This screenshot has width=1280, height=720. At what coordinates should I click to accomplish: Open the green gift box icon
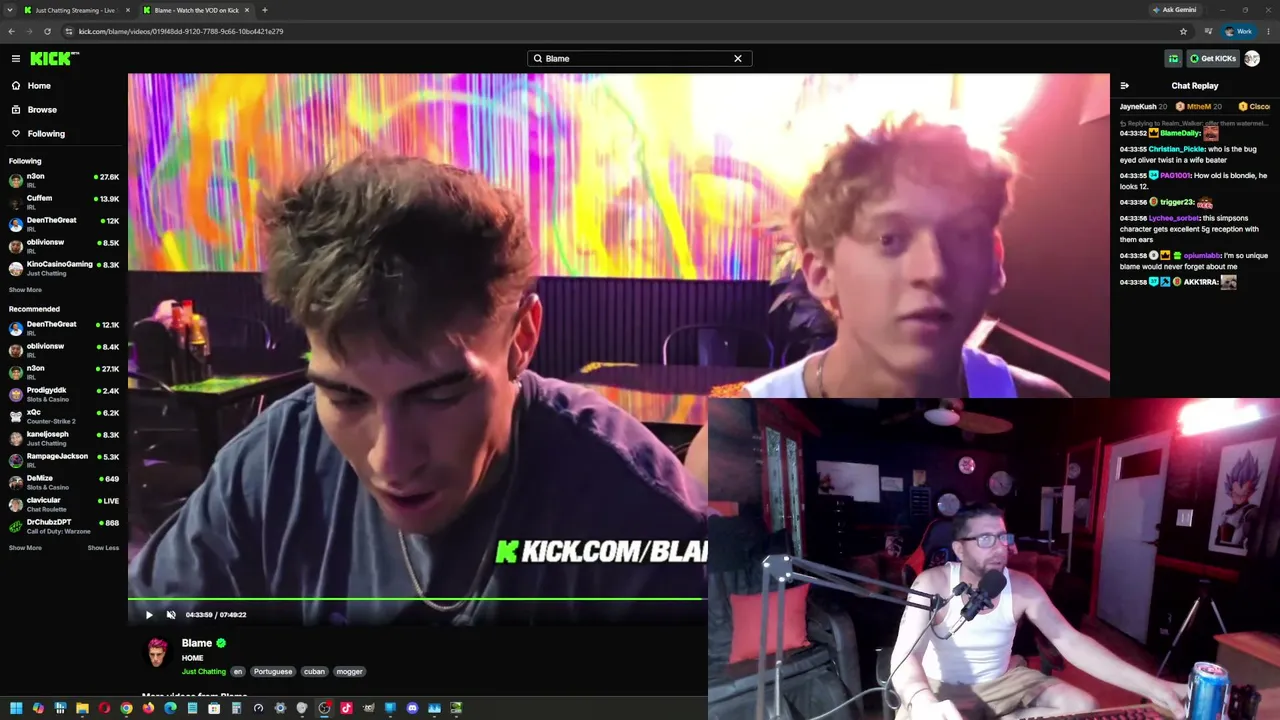pos(1174,58)
